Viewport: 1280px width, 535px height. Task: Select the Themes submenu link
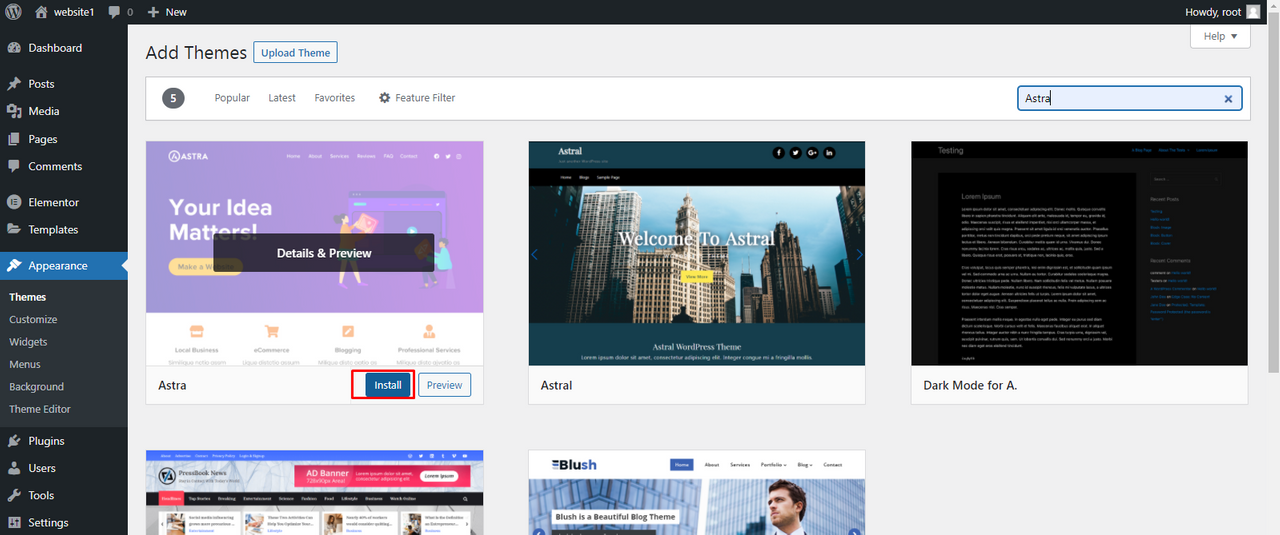click(x=28, y=297)
